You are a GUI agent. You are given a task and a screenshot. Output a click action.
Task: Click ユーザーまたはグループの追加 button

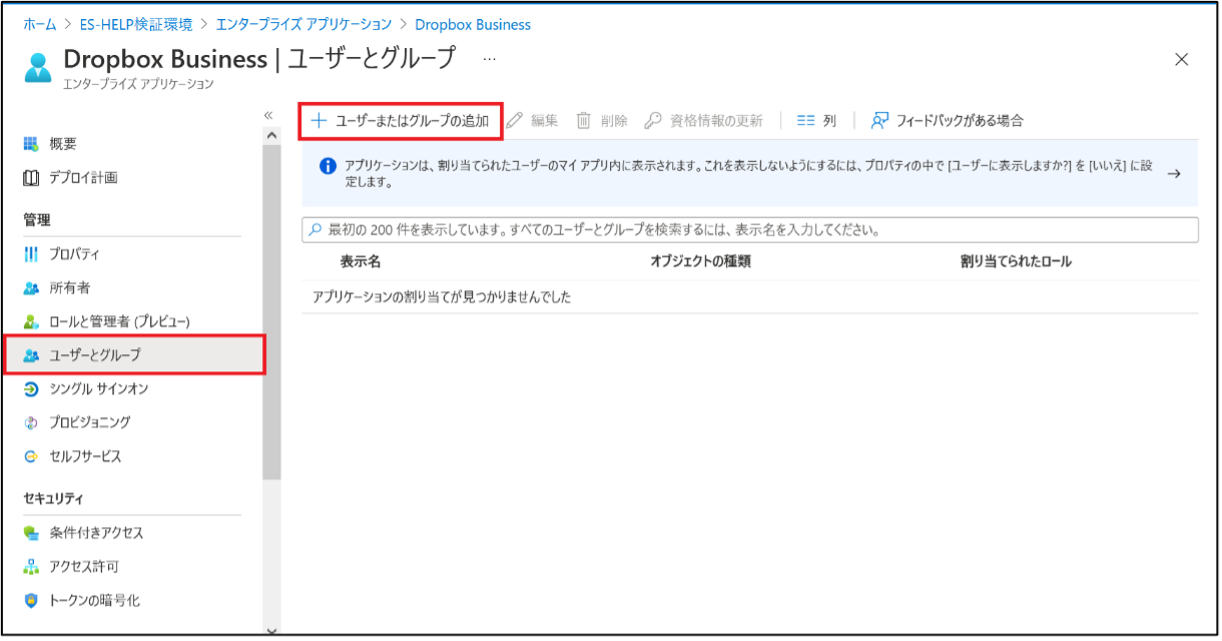tap(400, 121)
